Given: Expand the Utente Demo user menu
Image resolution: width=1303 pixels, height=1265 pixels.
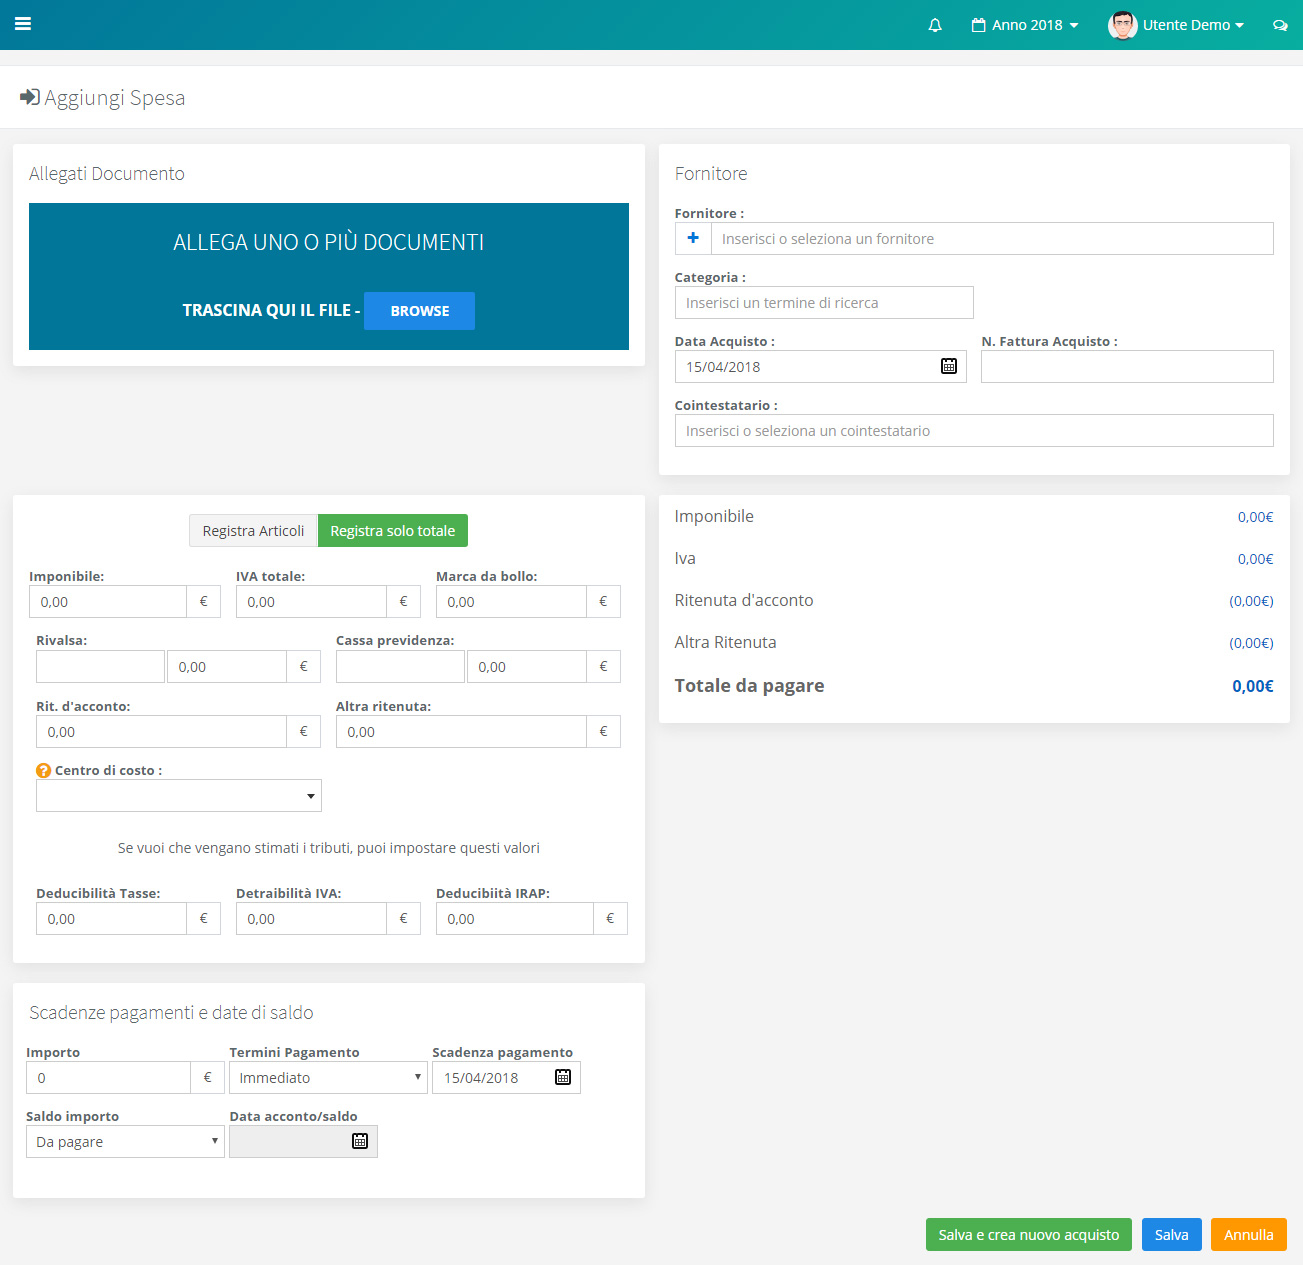Looking at the screenshot, I should coord(1176,25).
